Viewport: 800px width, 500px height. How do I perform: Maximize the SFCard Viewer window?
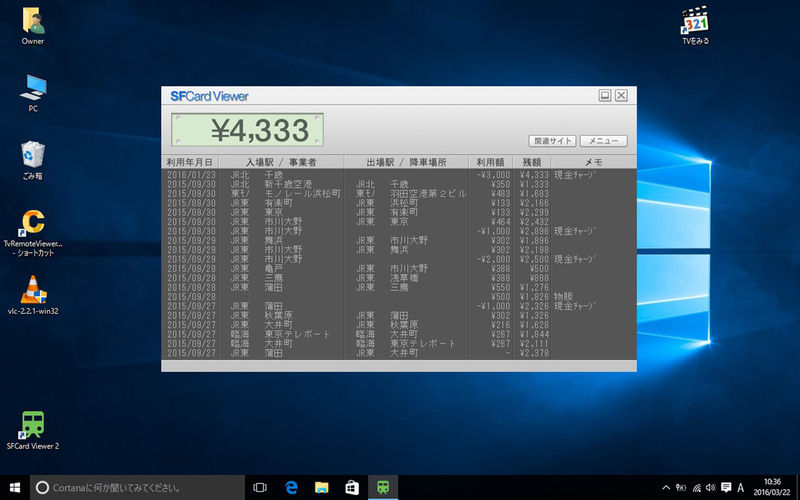[x=605, y=96]
